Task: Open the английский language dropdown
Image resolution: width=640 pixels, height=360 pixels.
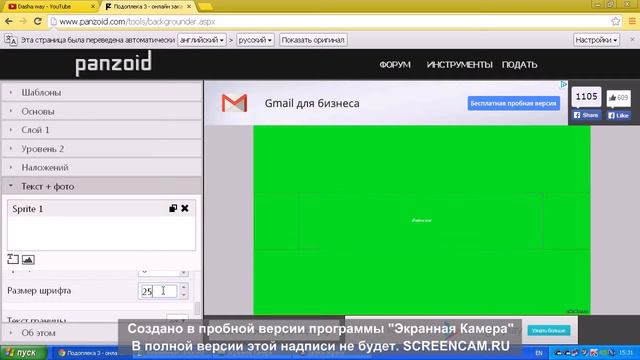Action: click(202, 40)
